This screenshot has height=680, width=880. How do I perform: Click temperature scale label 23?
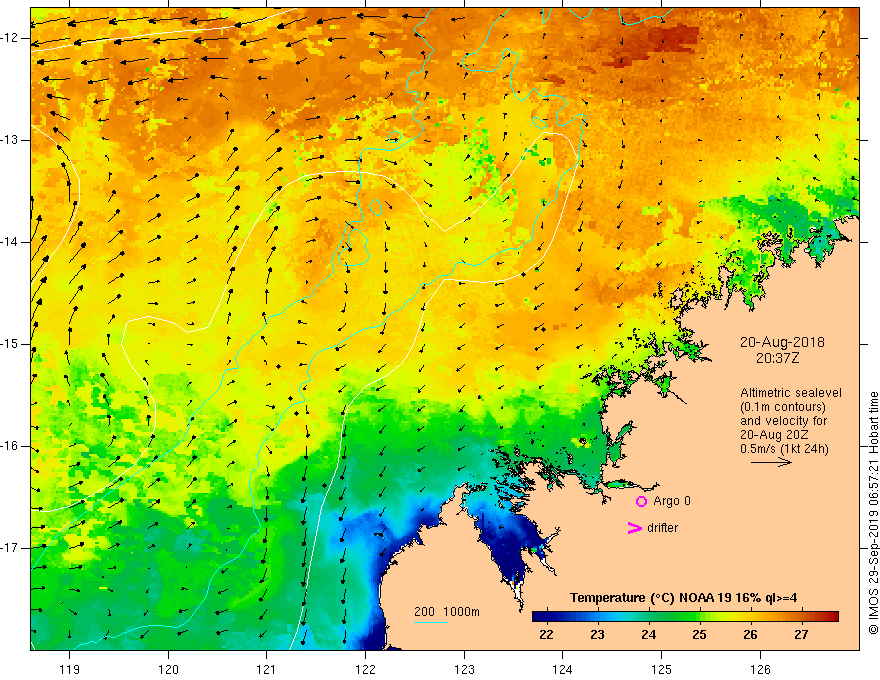point(597,635)
